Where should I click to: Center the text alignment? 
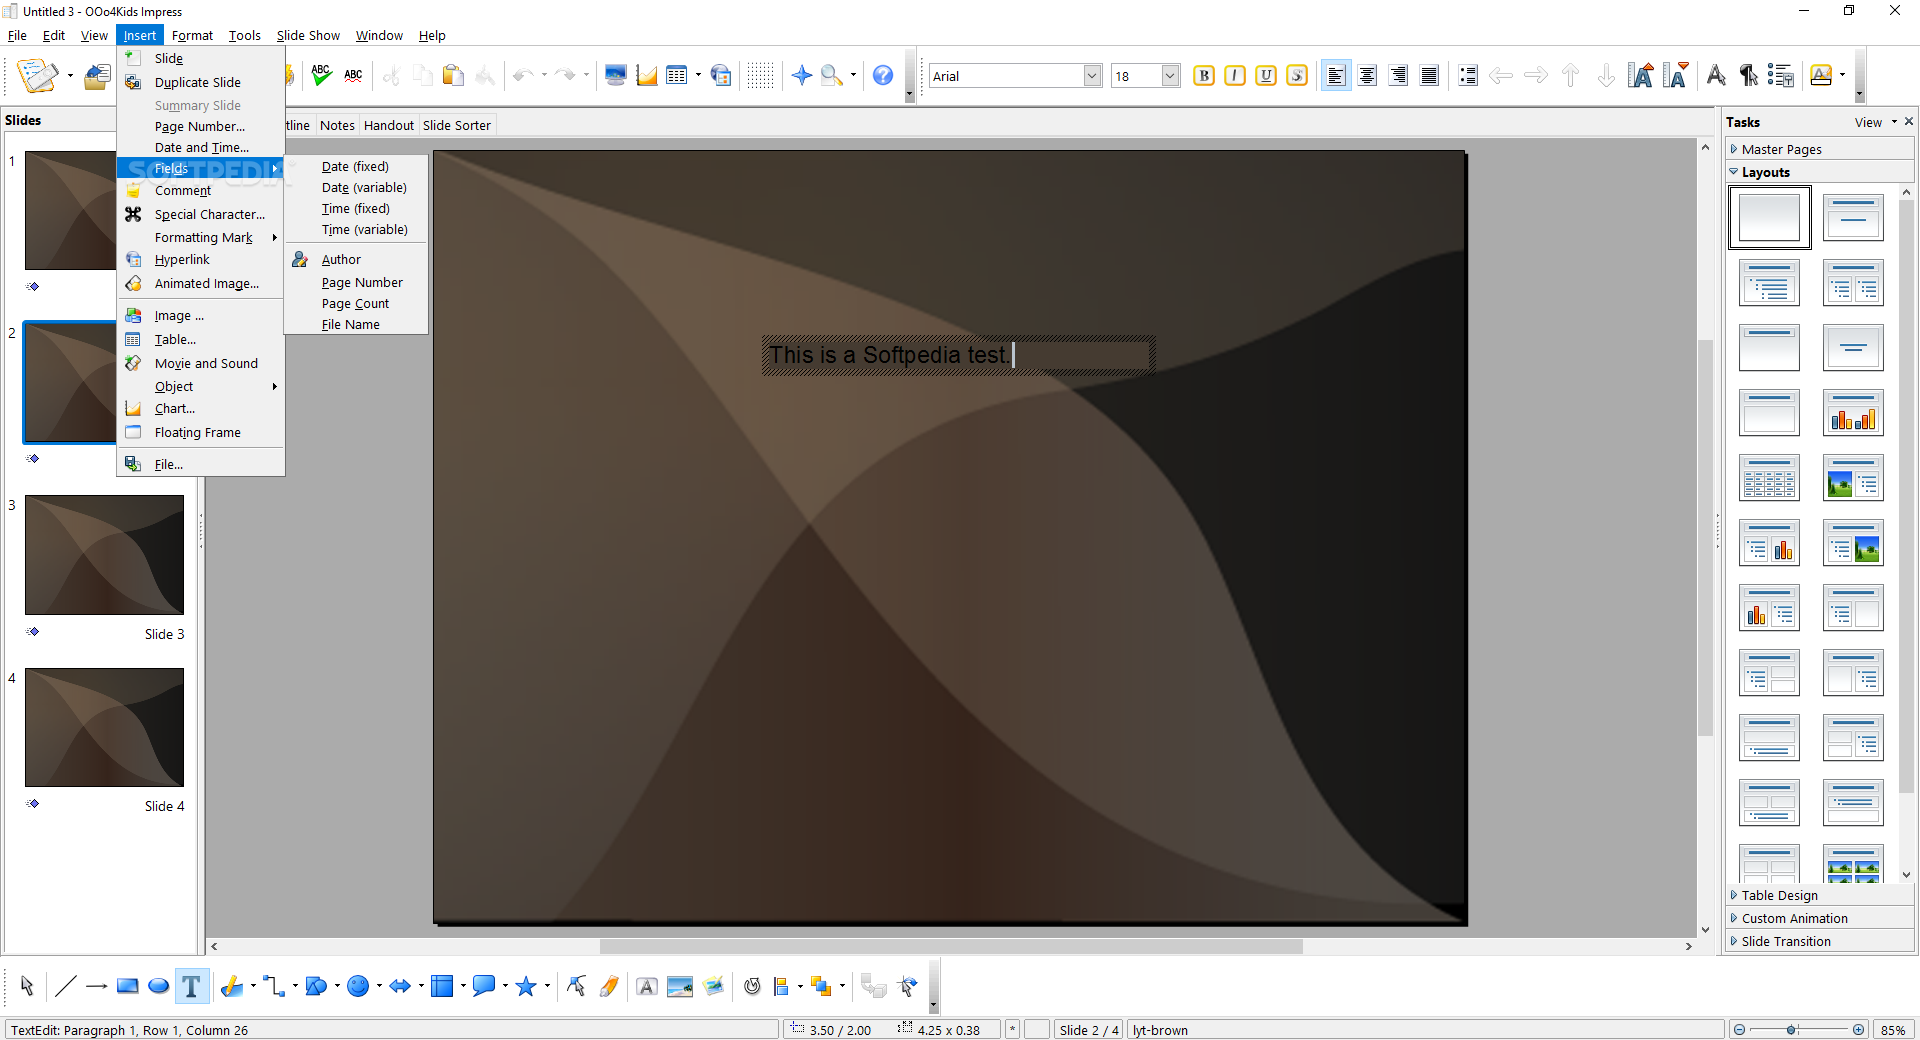coord(1367,75)
